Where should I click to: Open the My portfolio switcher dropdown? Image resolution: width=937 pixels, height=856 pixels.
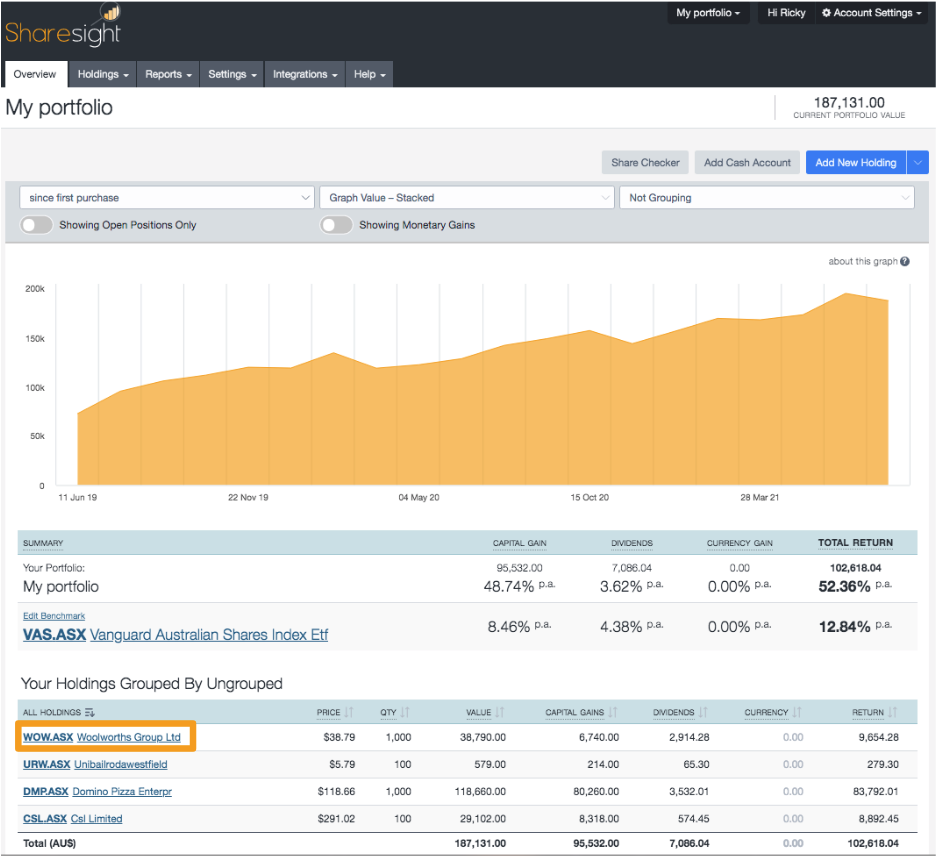click(708, 13)
